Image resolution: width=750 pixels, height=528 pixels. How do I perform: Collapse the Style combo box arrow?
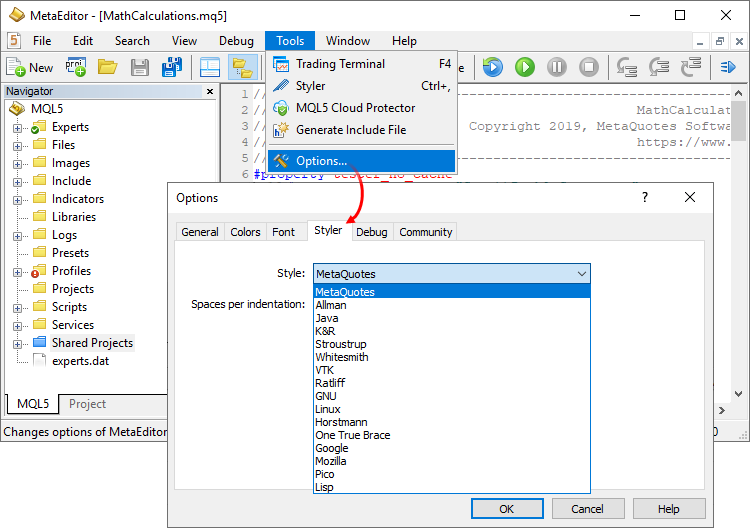click(581, 273)
